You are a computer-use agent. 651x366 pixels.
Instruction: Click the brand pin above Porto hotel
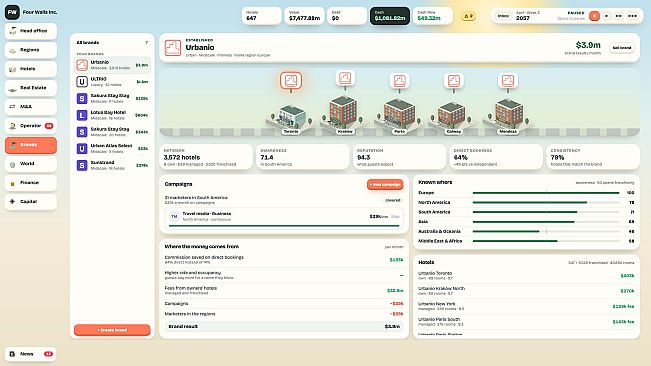click(399, 81)
